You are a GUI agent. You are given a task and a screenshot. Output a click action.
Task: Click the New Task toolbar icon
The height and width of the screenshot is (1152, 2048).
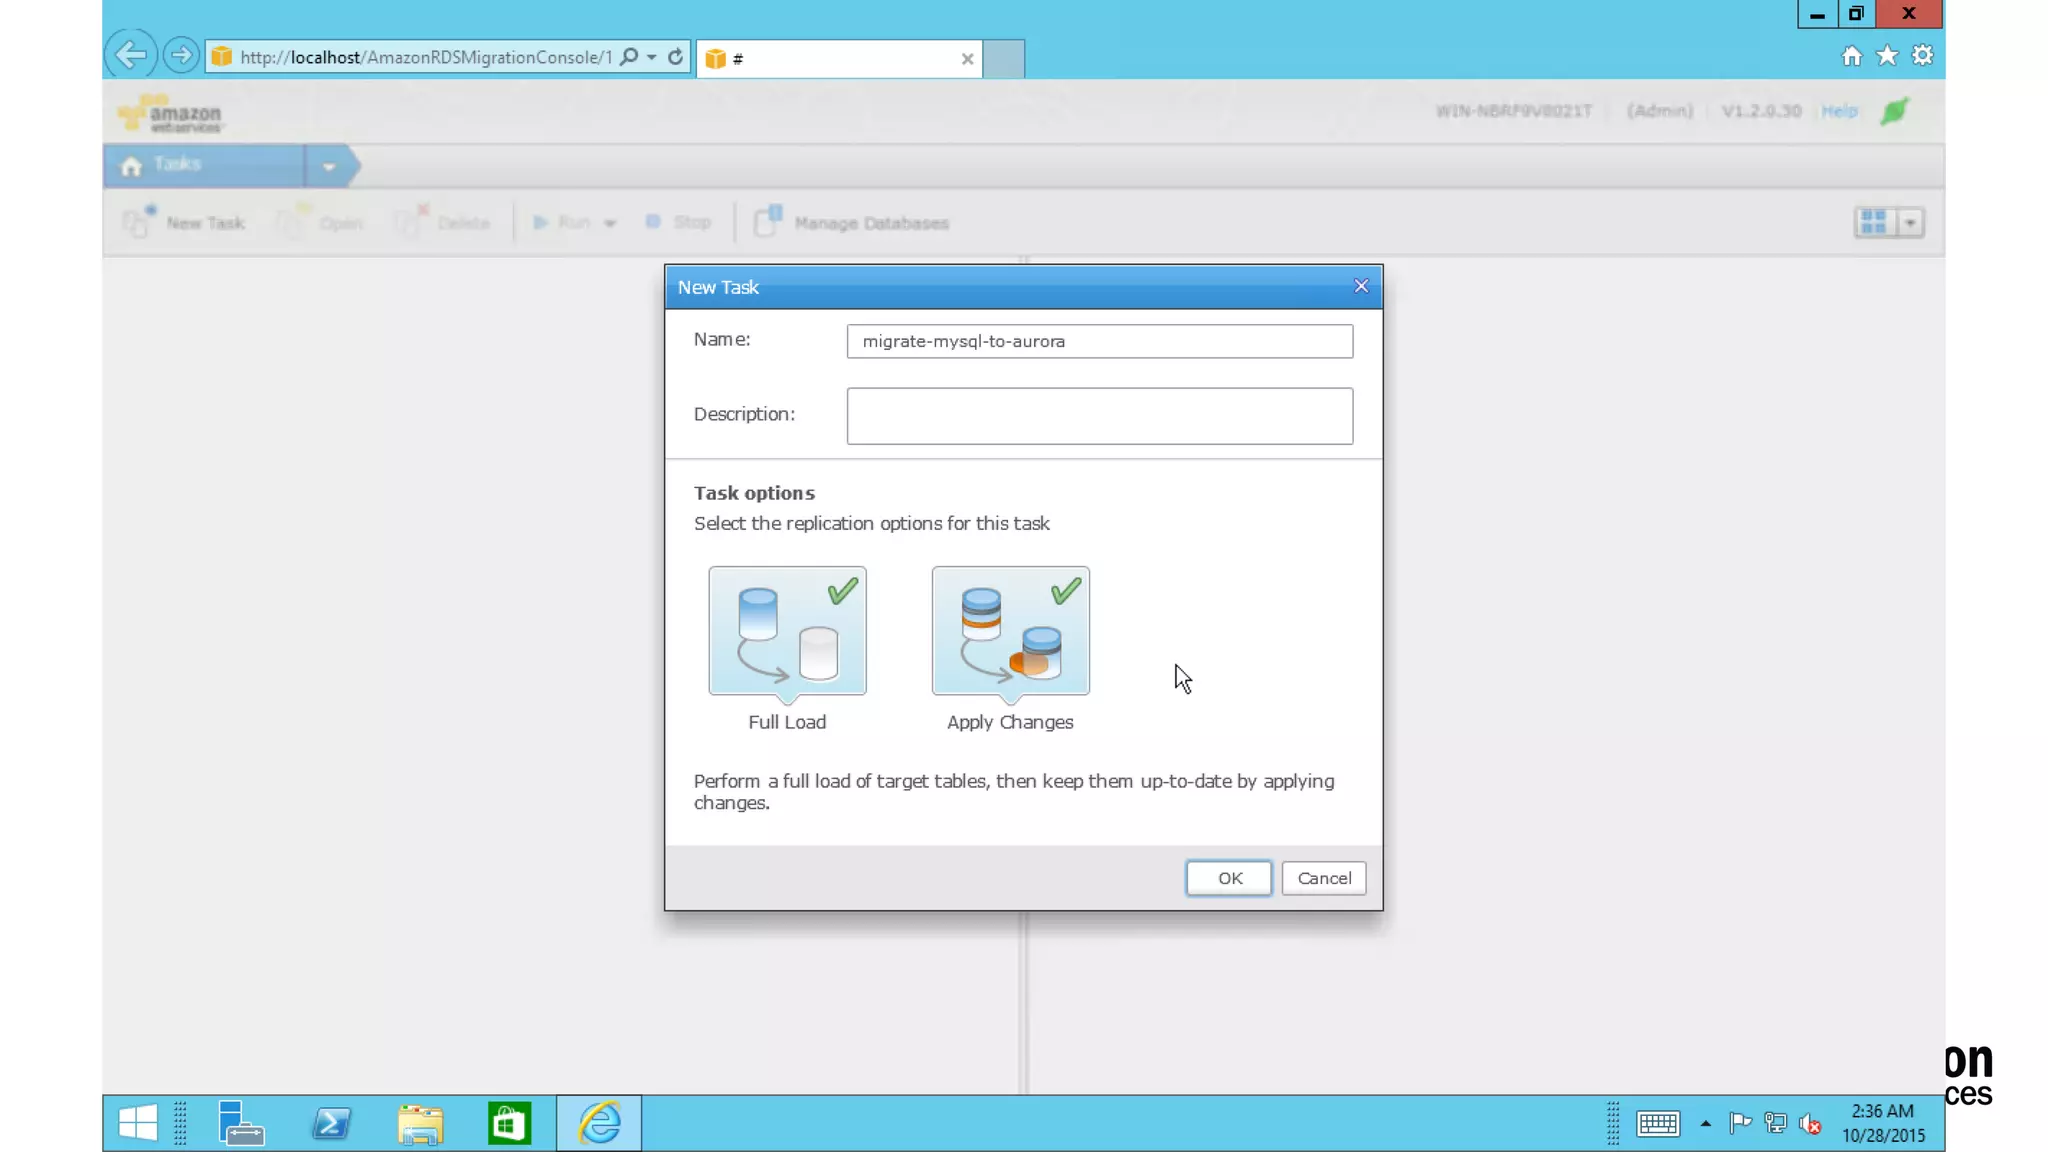(x=138, y=222)
